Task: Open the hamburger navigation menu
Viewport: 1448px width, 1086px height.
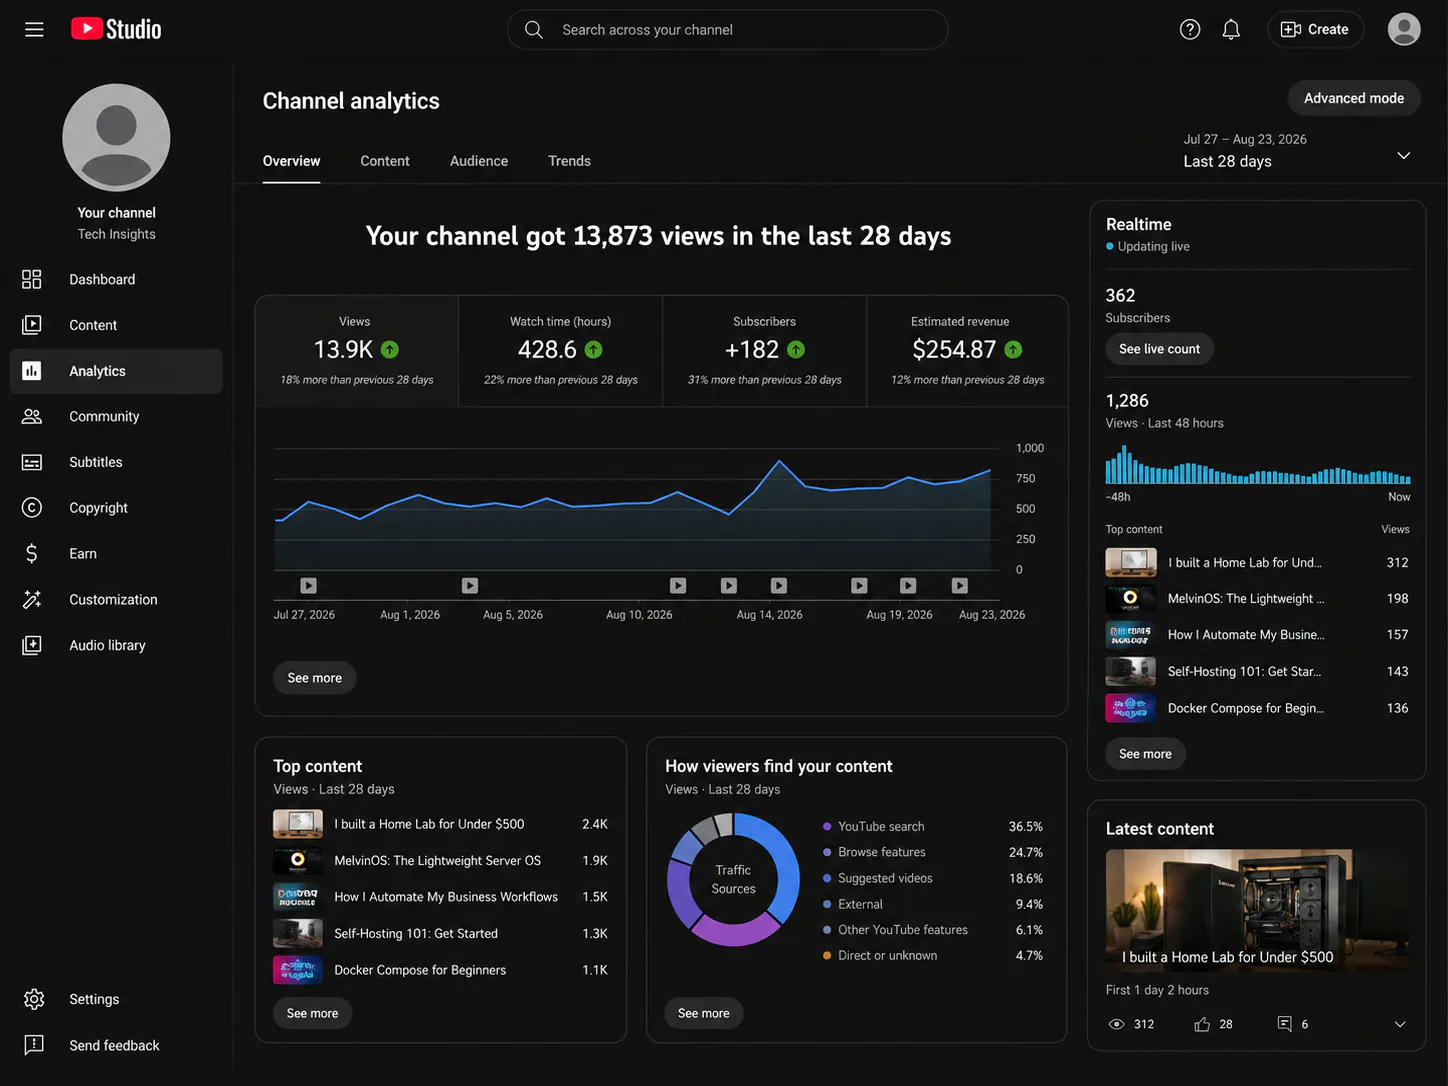Action: click(34, 30)
